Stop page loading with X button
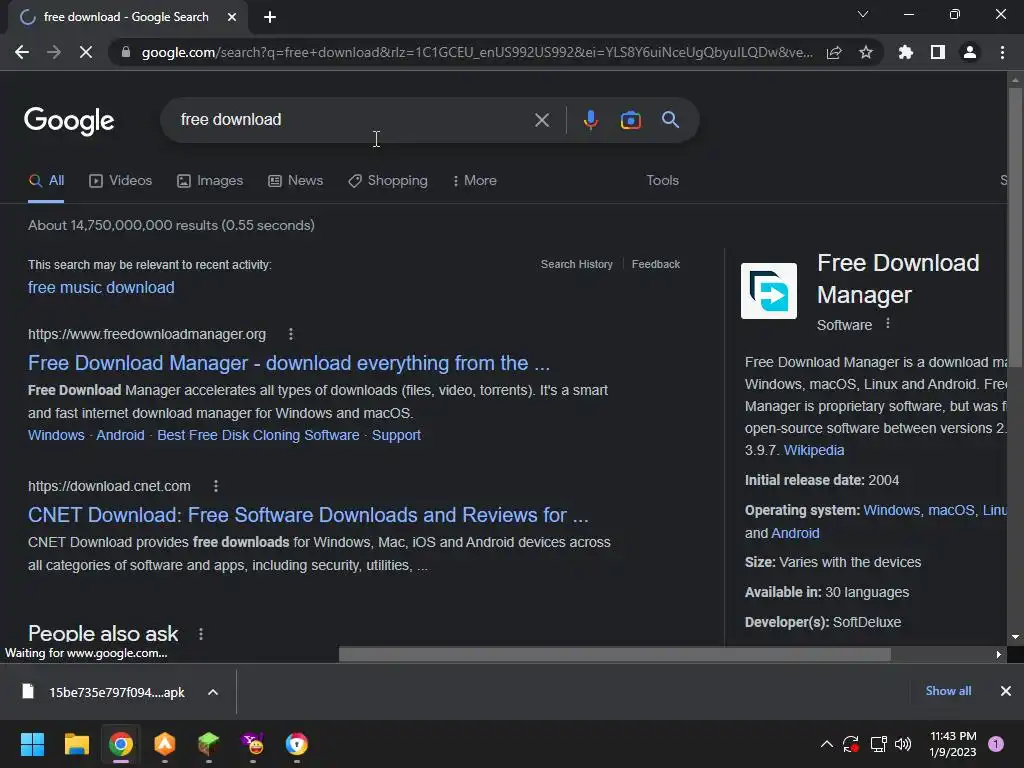Screen dimensions: 1024x768 tap(86, 52)
